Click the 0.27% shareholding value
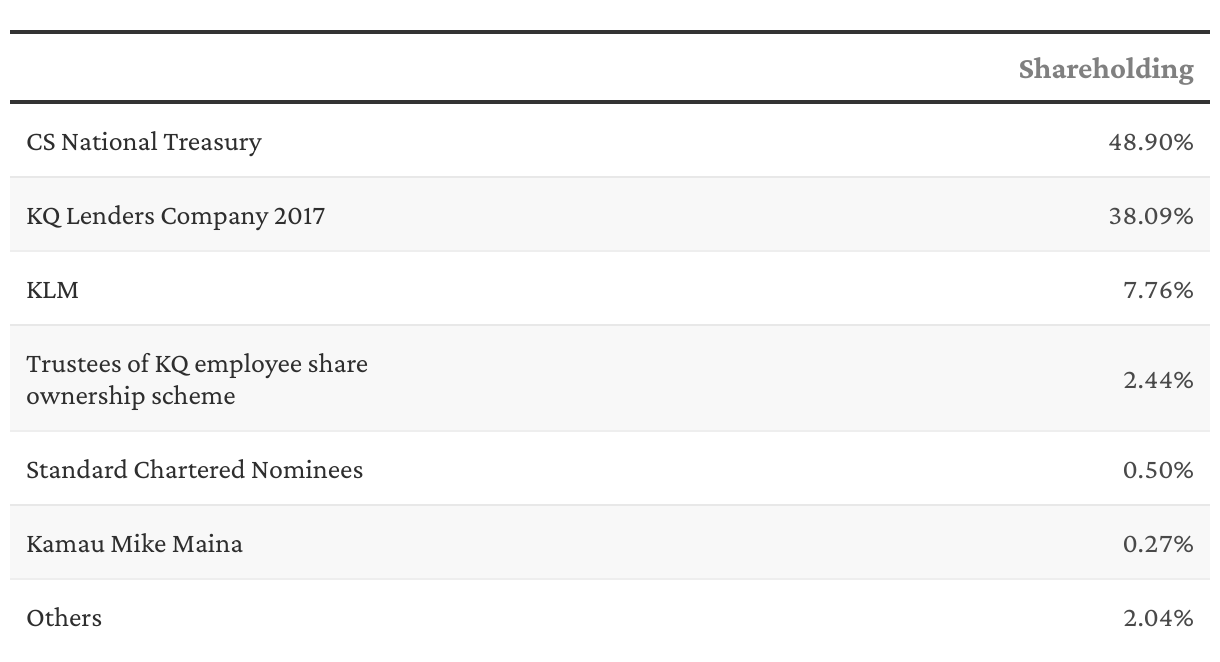 [x=1158, y=544]
